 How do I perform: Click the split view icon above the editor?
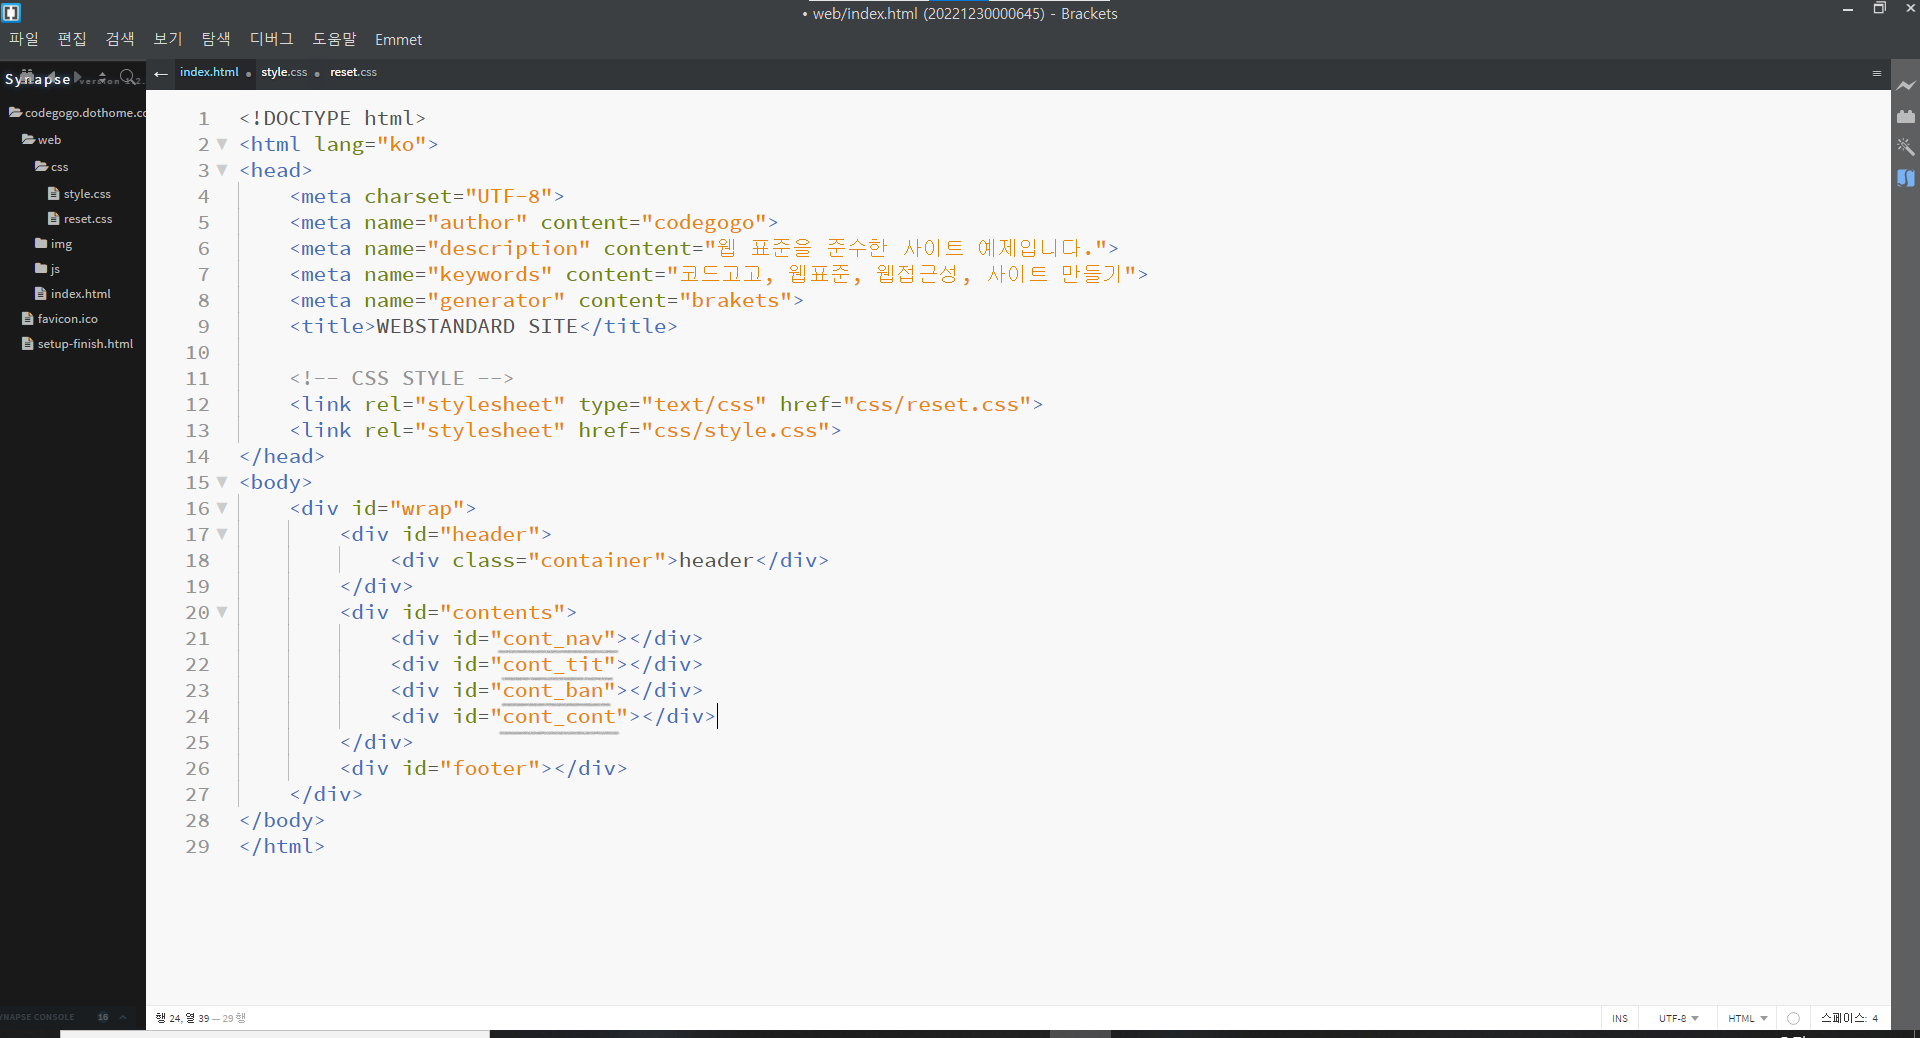(1877, 73)
